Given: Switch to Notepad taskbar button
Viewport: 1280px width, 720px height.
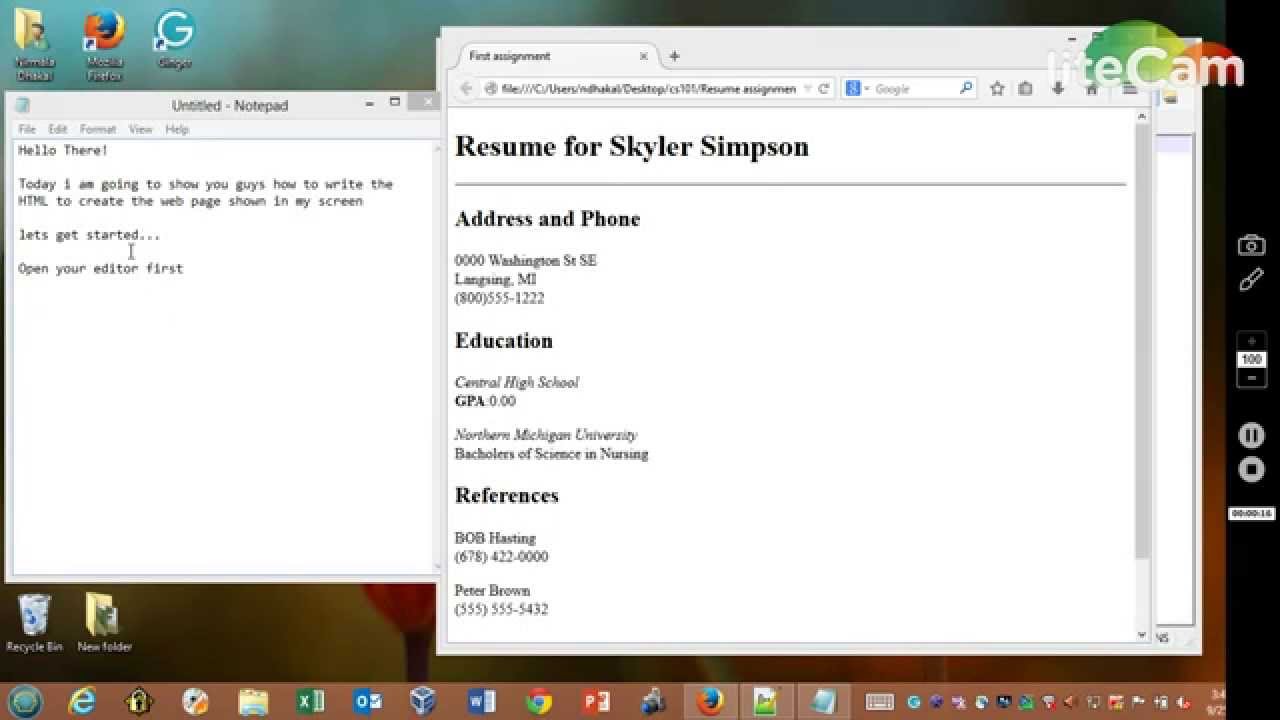Looking at the screenshot, I should coord(824,701).
